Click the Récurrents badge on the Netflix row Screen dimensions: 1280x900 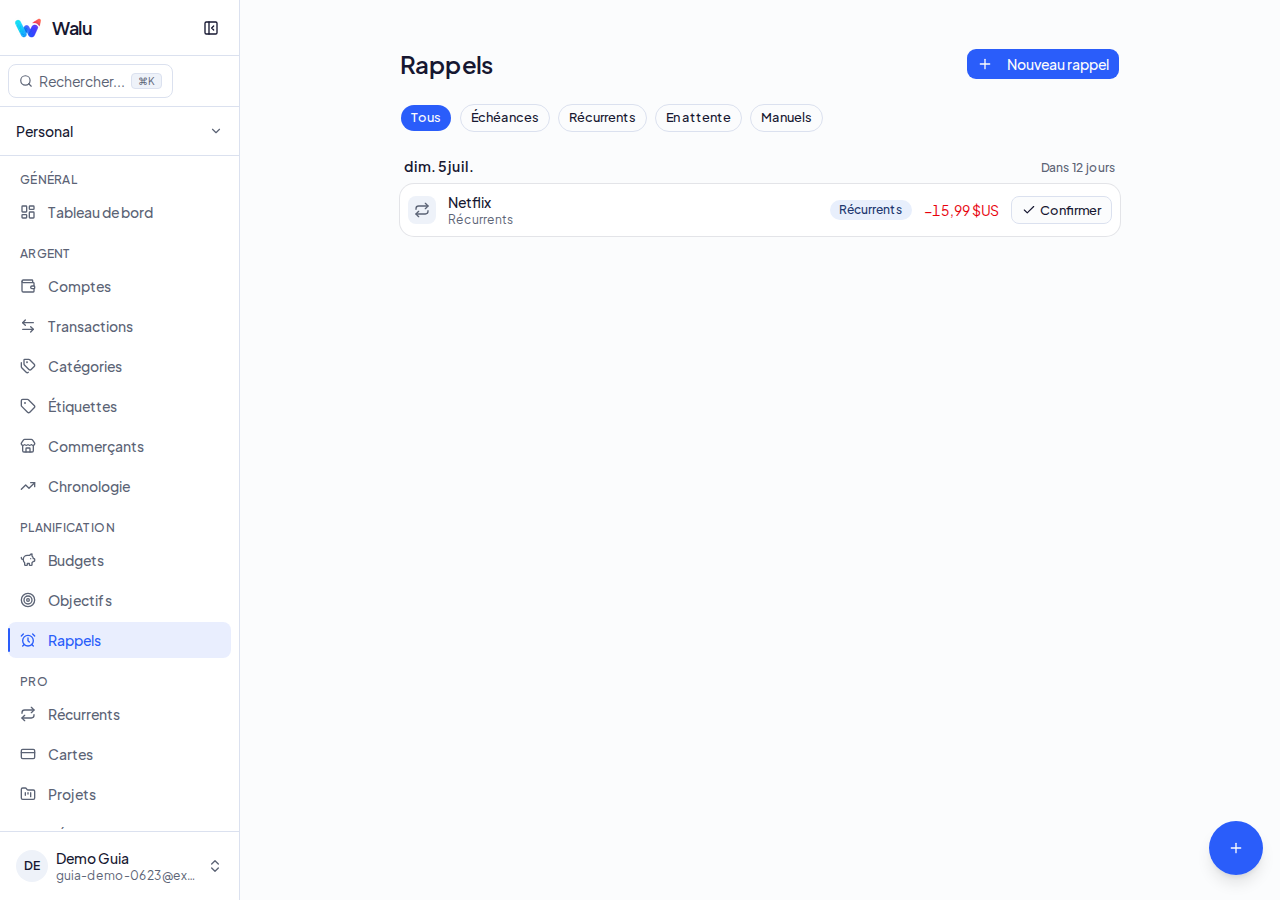pos(870,210)
